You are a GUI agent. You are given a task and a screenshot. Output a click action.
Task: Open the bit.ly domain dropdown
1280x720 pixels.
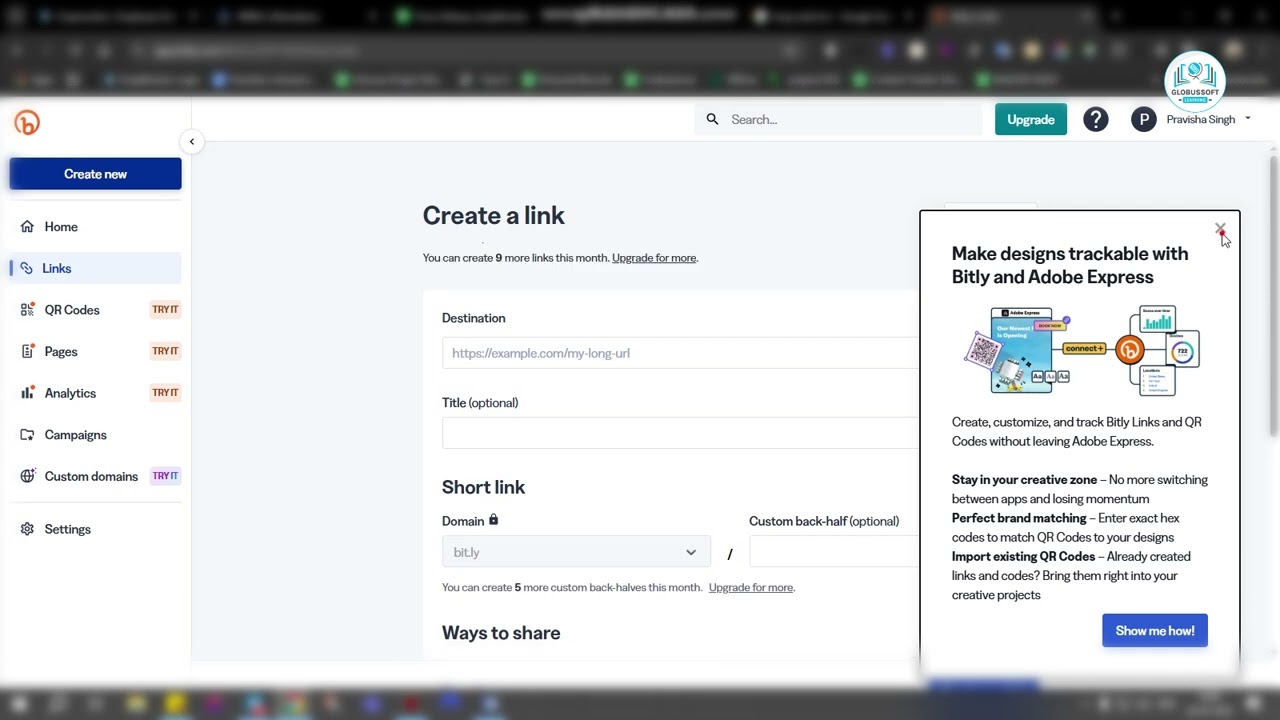(576, 552)
